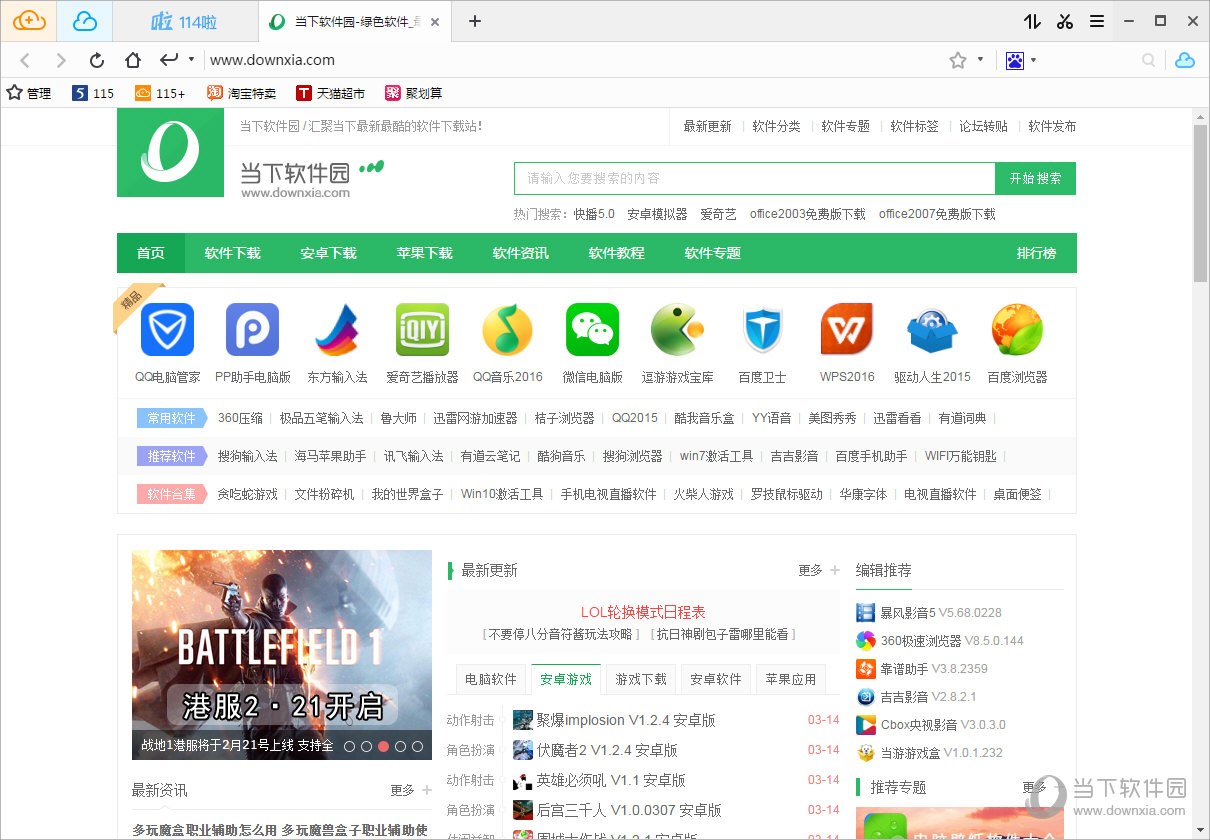Select the 游戏下载 tab

coord(641,679)
